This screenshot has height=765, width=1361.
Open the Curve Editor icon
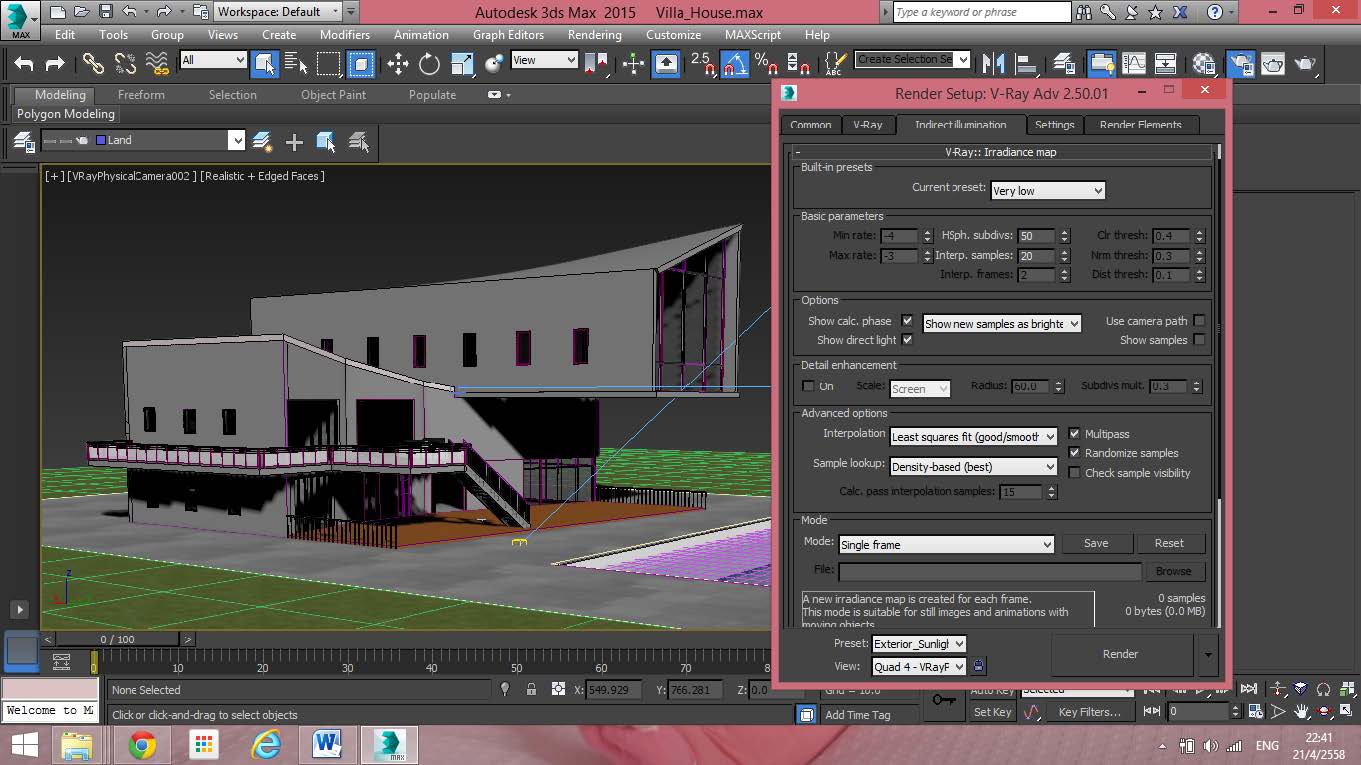(1134, 64)
